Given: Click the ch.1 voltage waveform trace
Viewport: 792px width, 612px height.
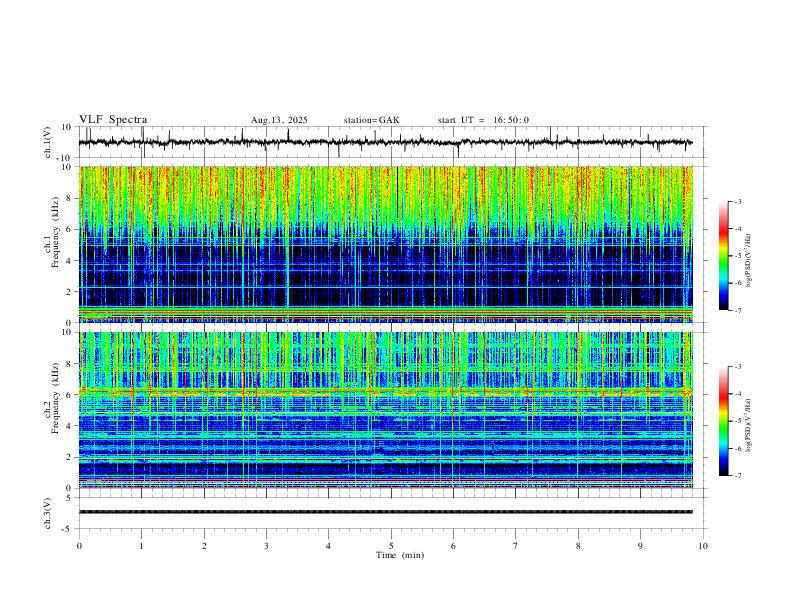Looking at the screenshot, I should coord(385,142).
